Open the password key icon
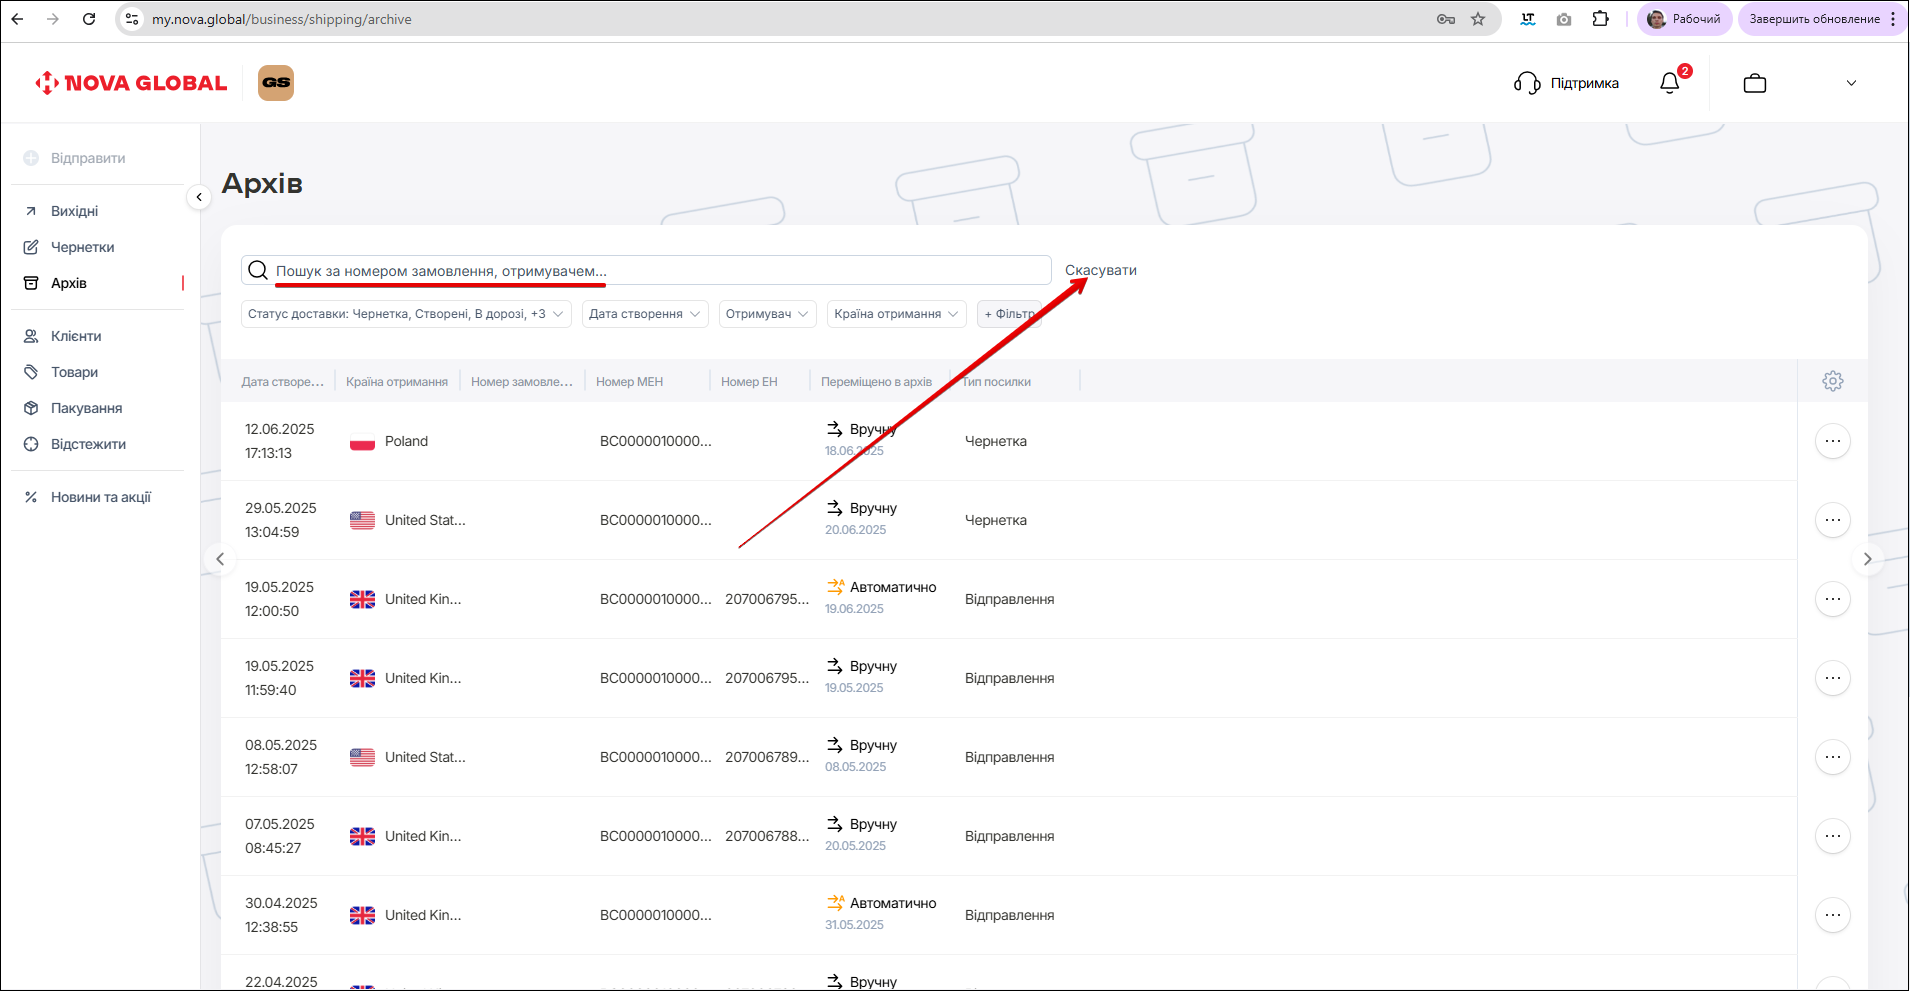Screen dimensions: 1910x991 (x=1446, y=19)
